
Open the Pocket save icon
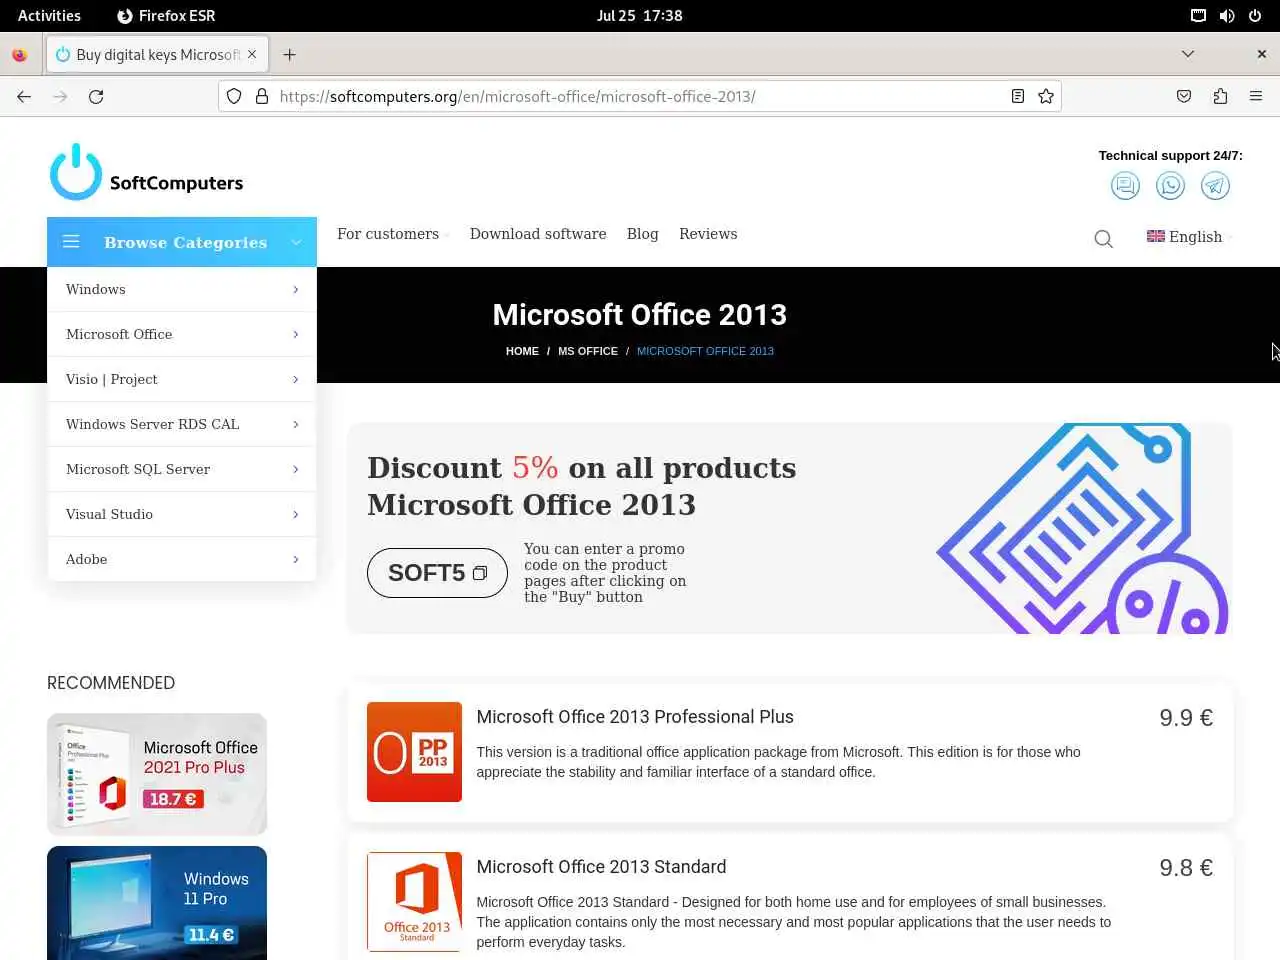click(x=1184, y=96)
